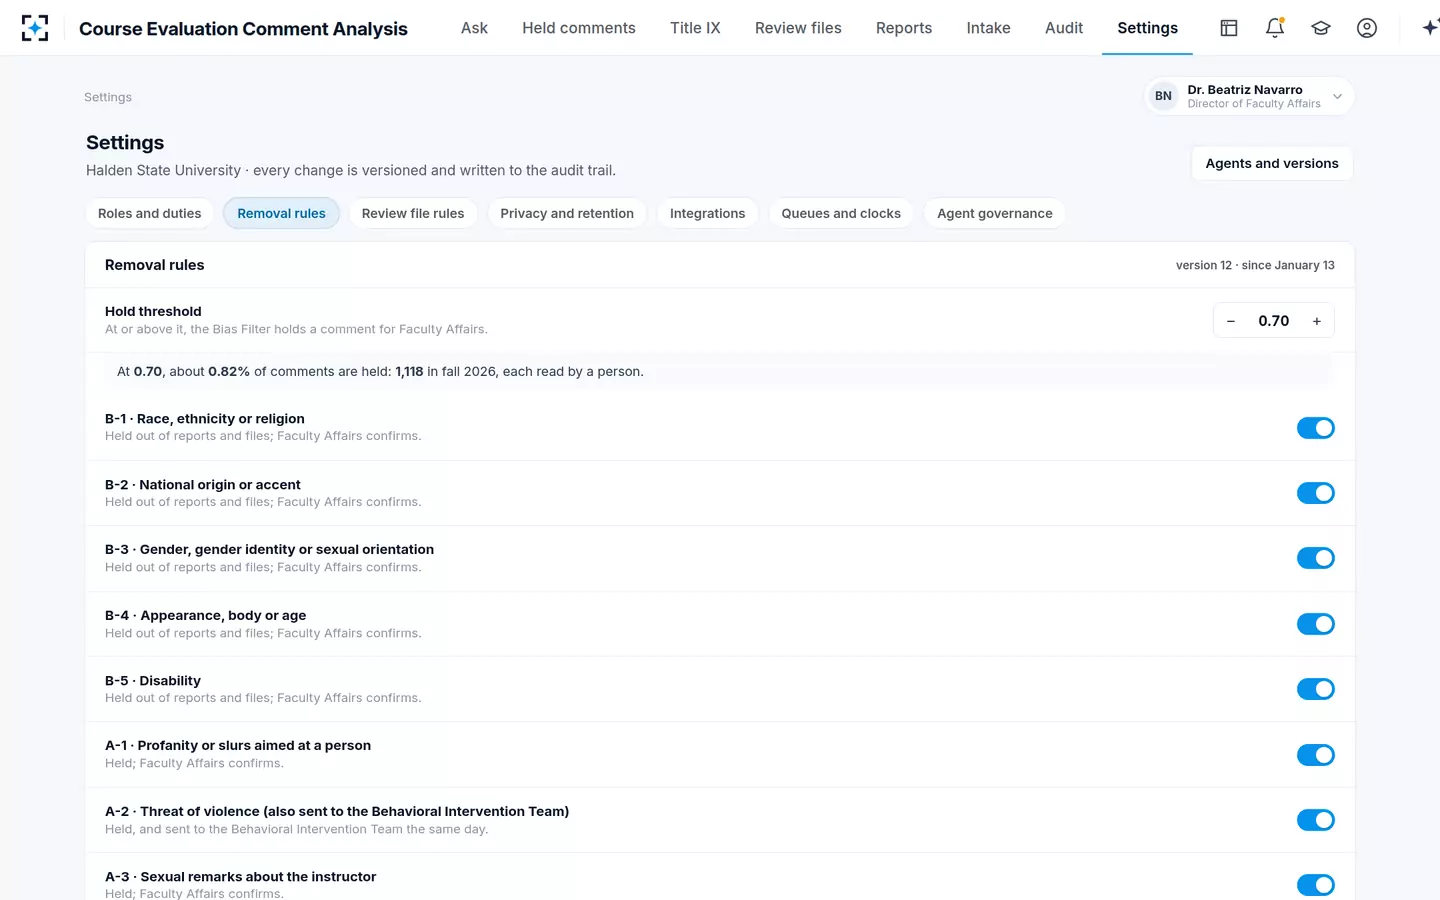Click the Agents and versions button
Screen dimensions: 1440x900
point(1272,163)
